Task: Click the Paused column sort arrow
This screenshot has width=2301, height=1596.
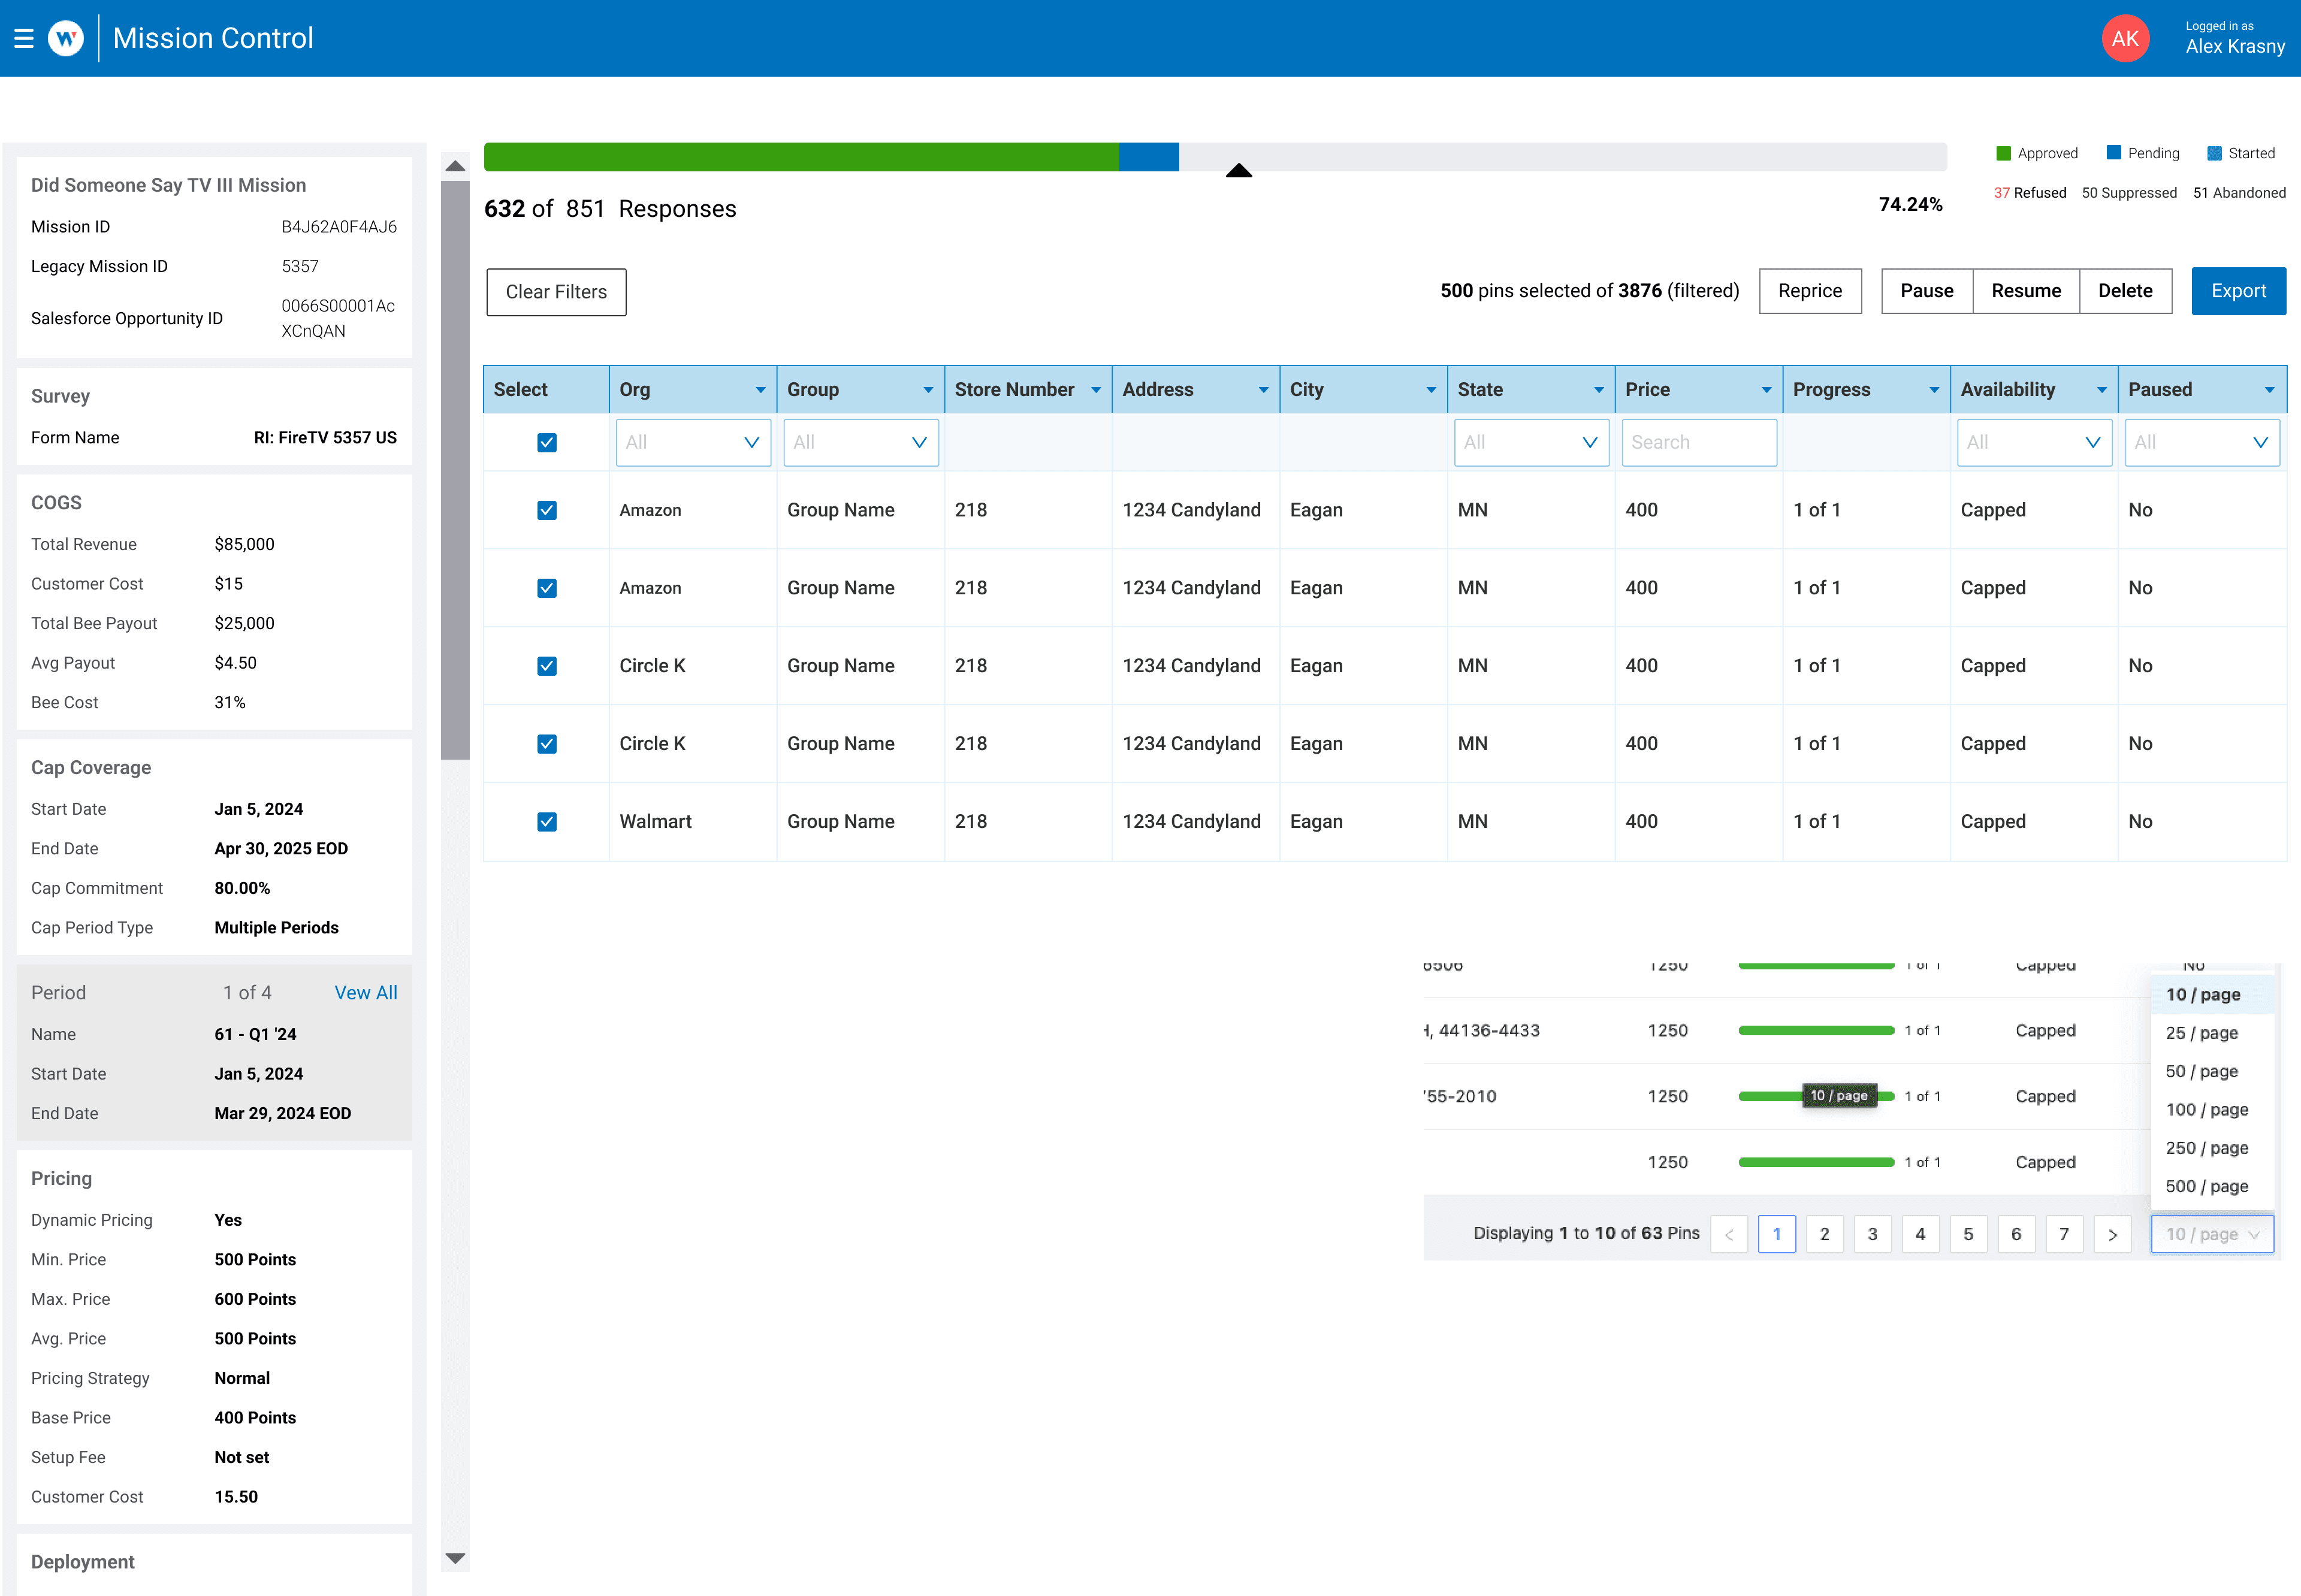Action: (x=2270, y=390)
